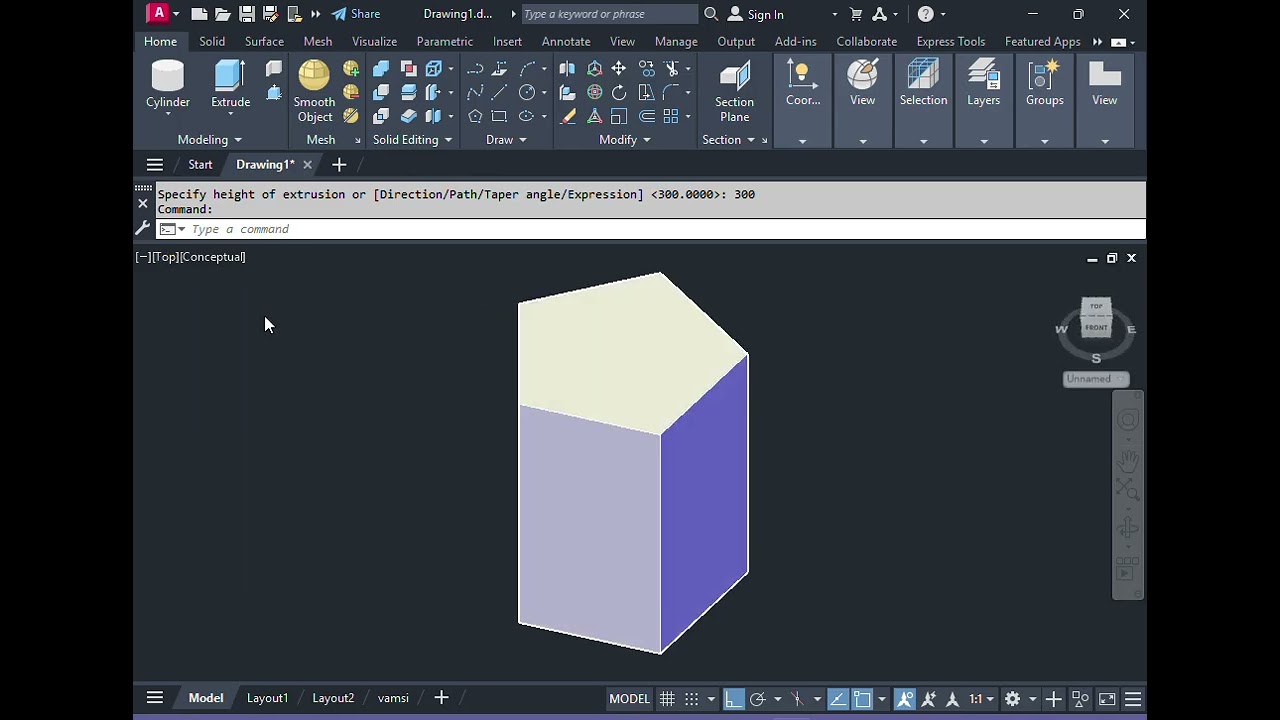Screen dimensions: 1280x720
Task: Pick the Erase tool
Action: [568, 117]
